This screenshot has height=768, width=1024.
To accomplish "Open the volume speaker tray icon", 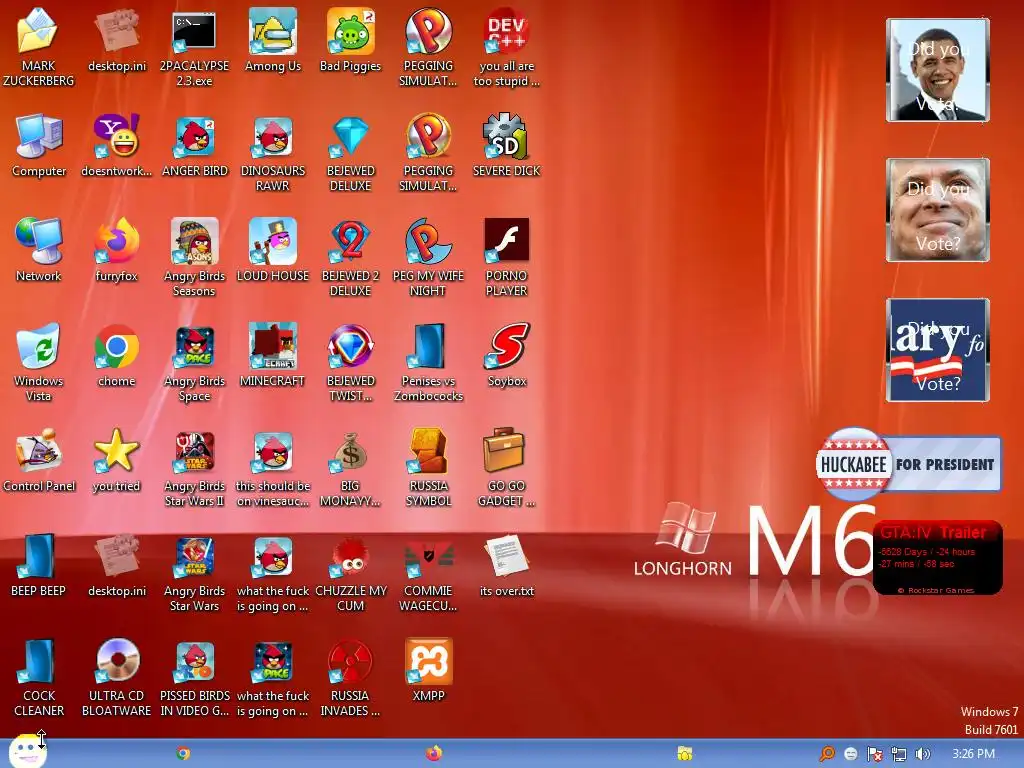I will click(923, 754).
